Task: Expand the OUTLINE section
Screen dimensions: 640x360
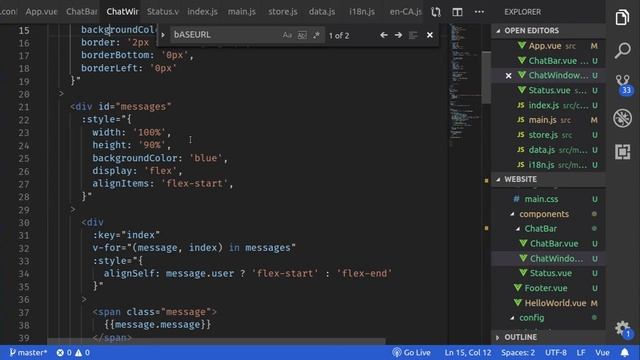Action: 548,337
